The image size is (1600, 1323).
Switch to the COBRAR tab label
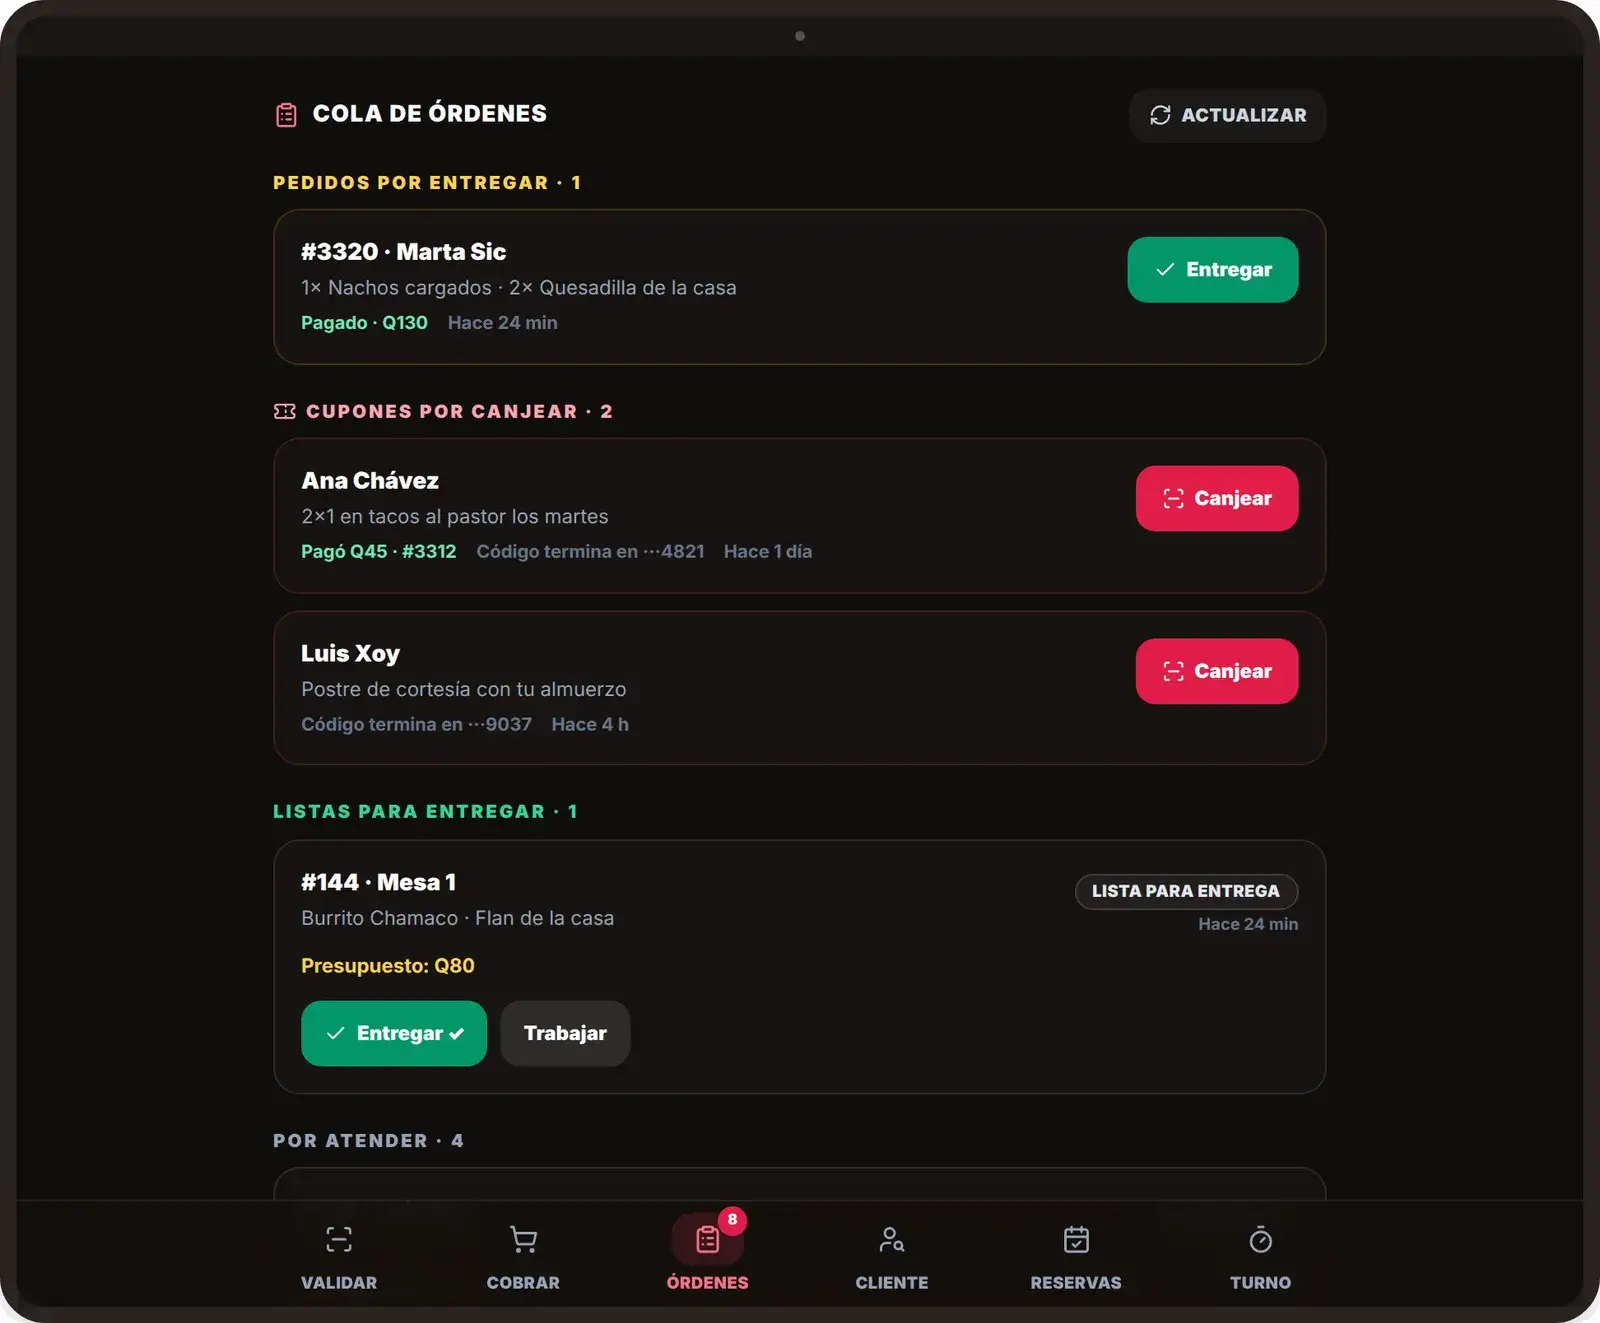[x=523, y=1282]
